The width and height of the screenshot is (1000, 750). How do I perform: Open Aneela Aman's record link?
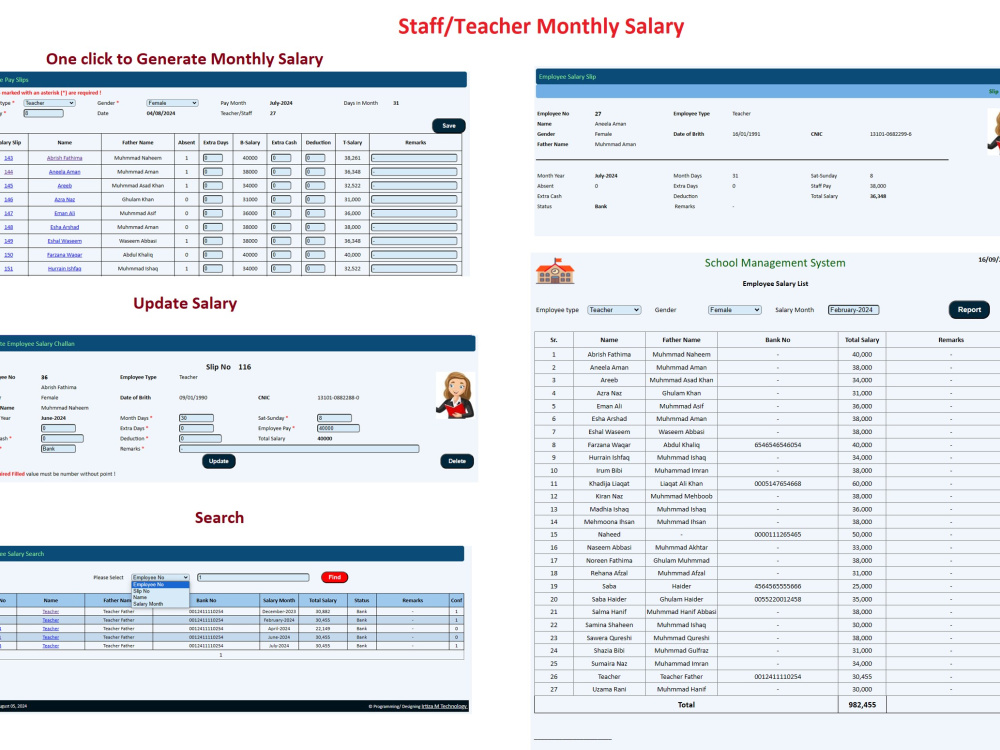pyautogui.click(x=66, y=171)
